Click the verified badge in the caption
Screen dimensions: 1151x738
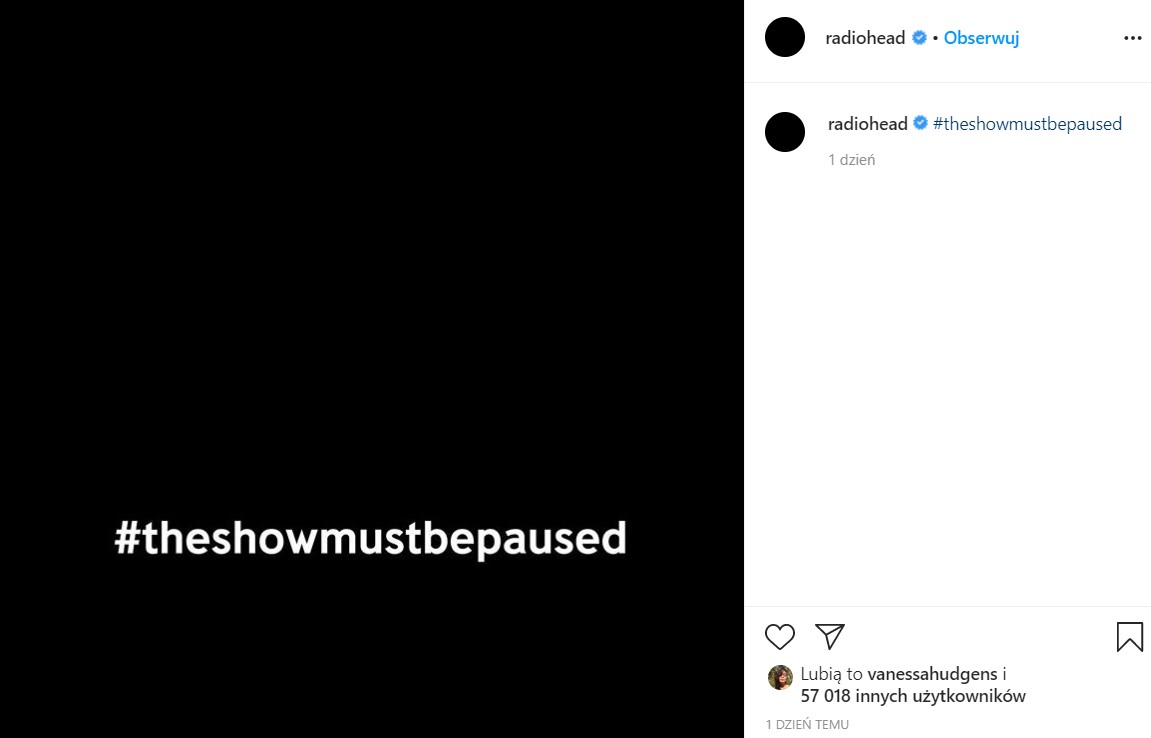(920, 124)
